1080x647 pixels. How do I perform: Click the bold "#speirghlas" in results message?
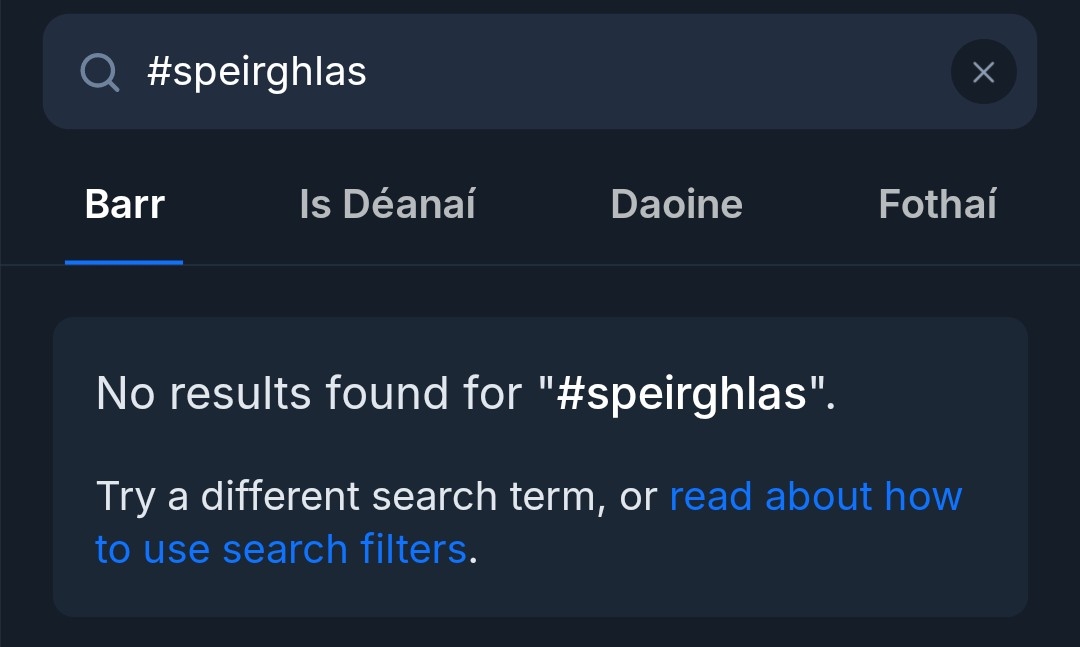[x=682, y=394]
